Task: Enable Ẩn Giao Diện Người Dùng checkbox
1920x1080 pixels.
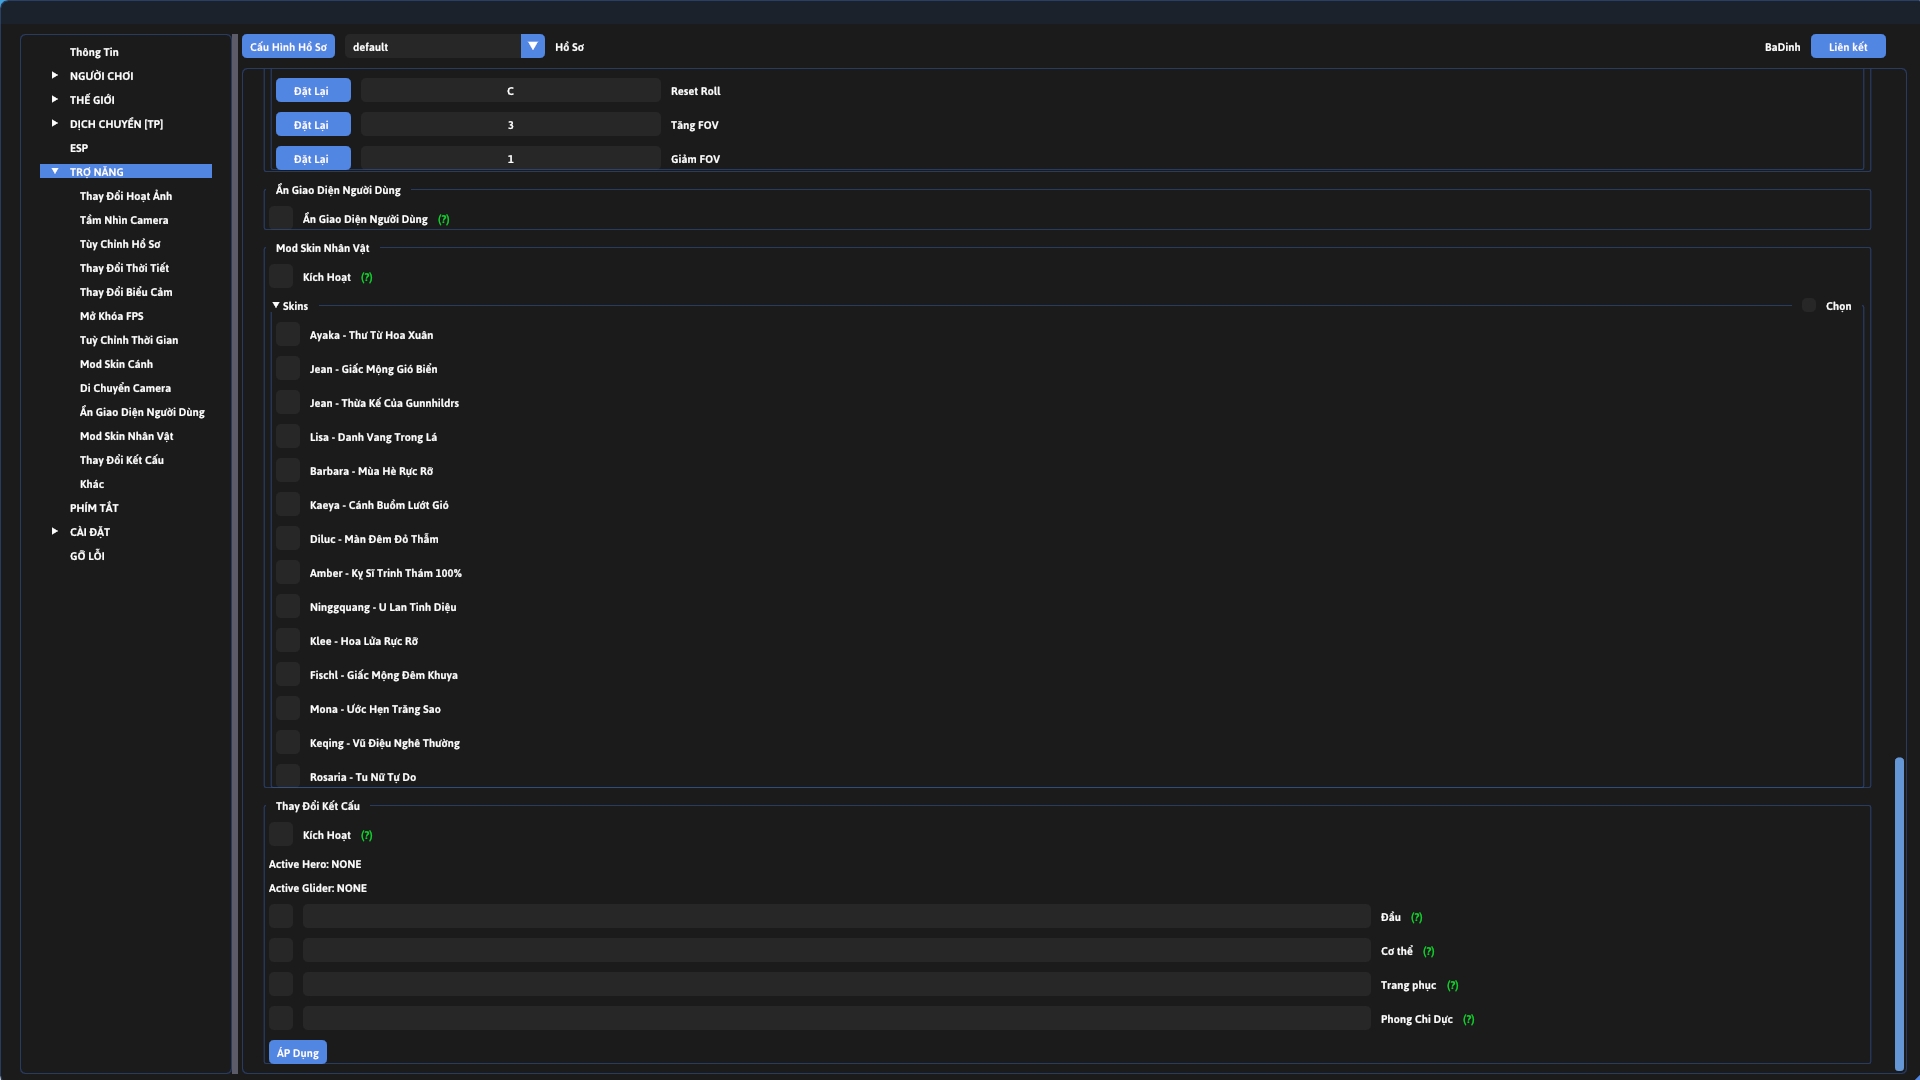Action: coord(281,219)
